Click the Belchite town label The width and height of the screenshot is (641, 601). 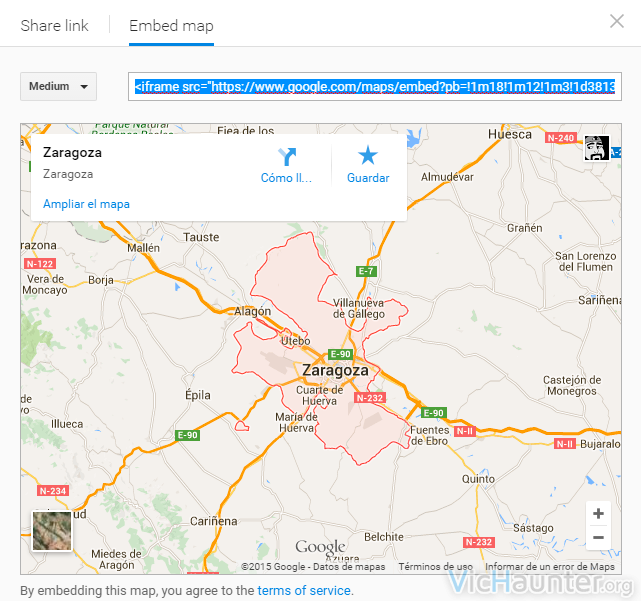pos(384,537)
